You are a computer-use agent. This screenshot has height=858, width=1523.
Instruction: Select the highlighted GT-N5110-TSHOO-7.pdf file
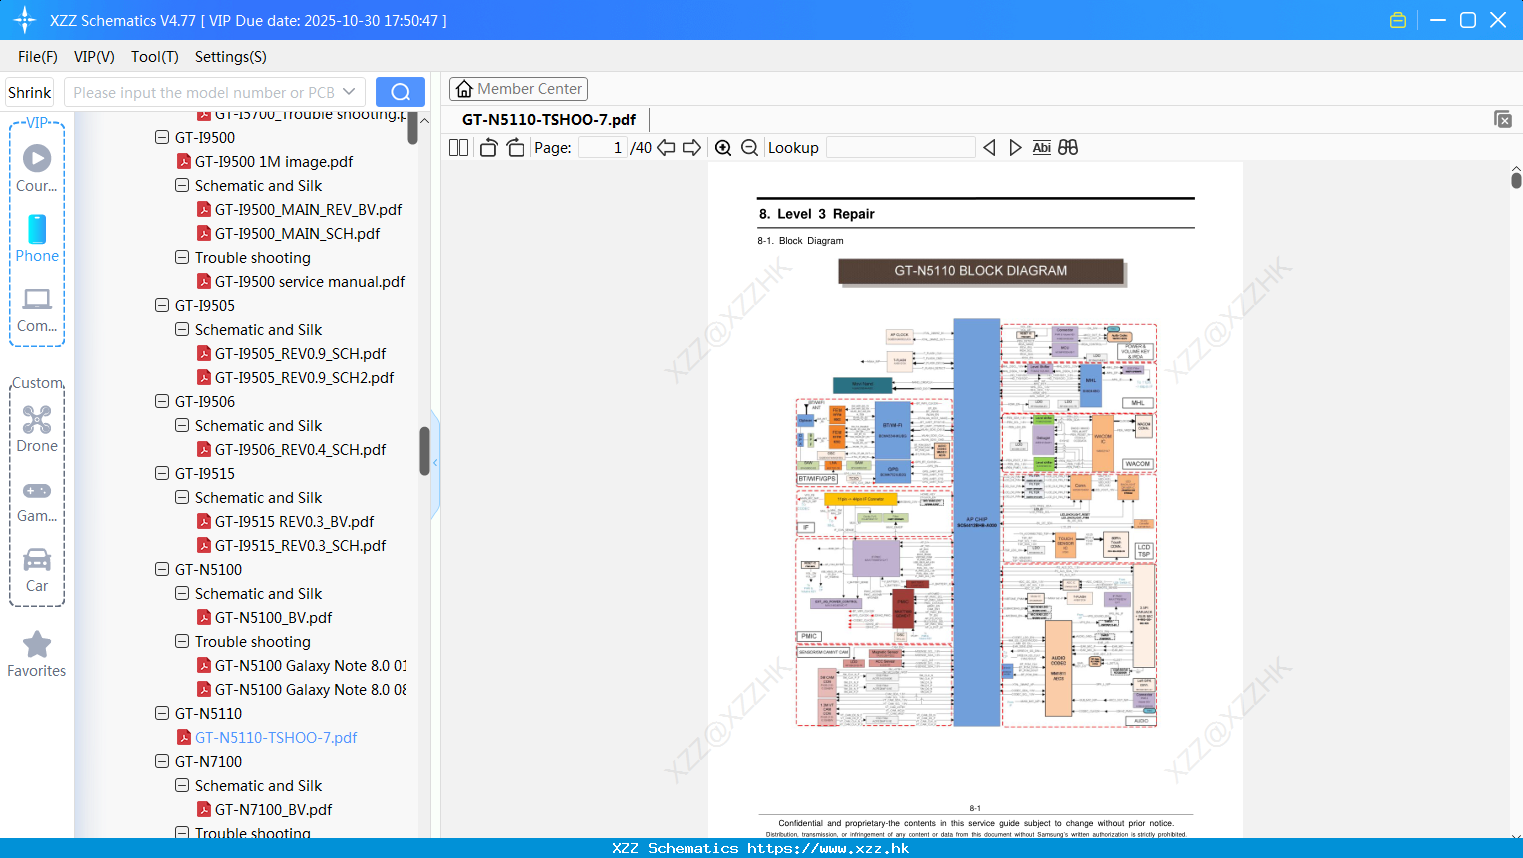[x=276, y=737]
